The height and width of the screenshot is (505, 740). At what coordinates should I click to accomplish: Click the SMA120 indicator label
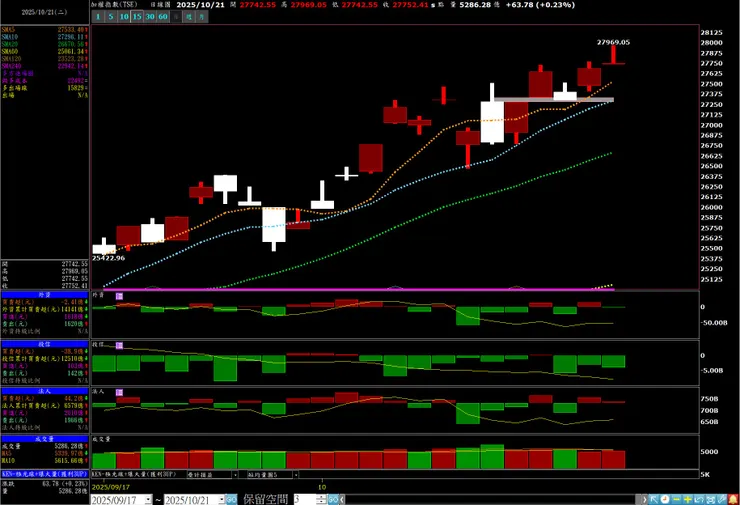11,59
